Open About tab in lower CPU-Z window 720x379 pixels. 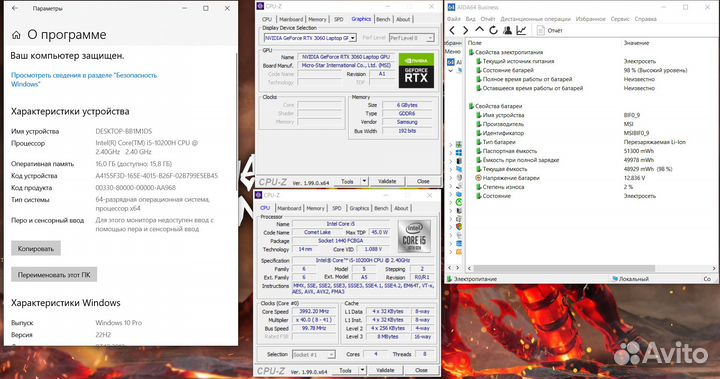tap(401, 208)
